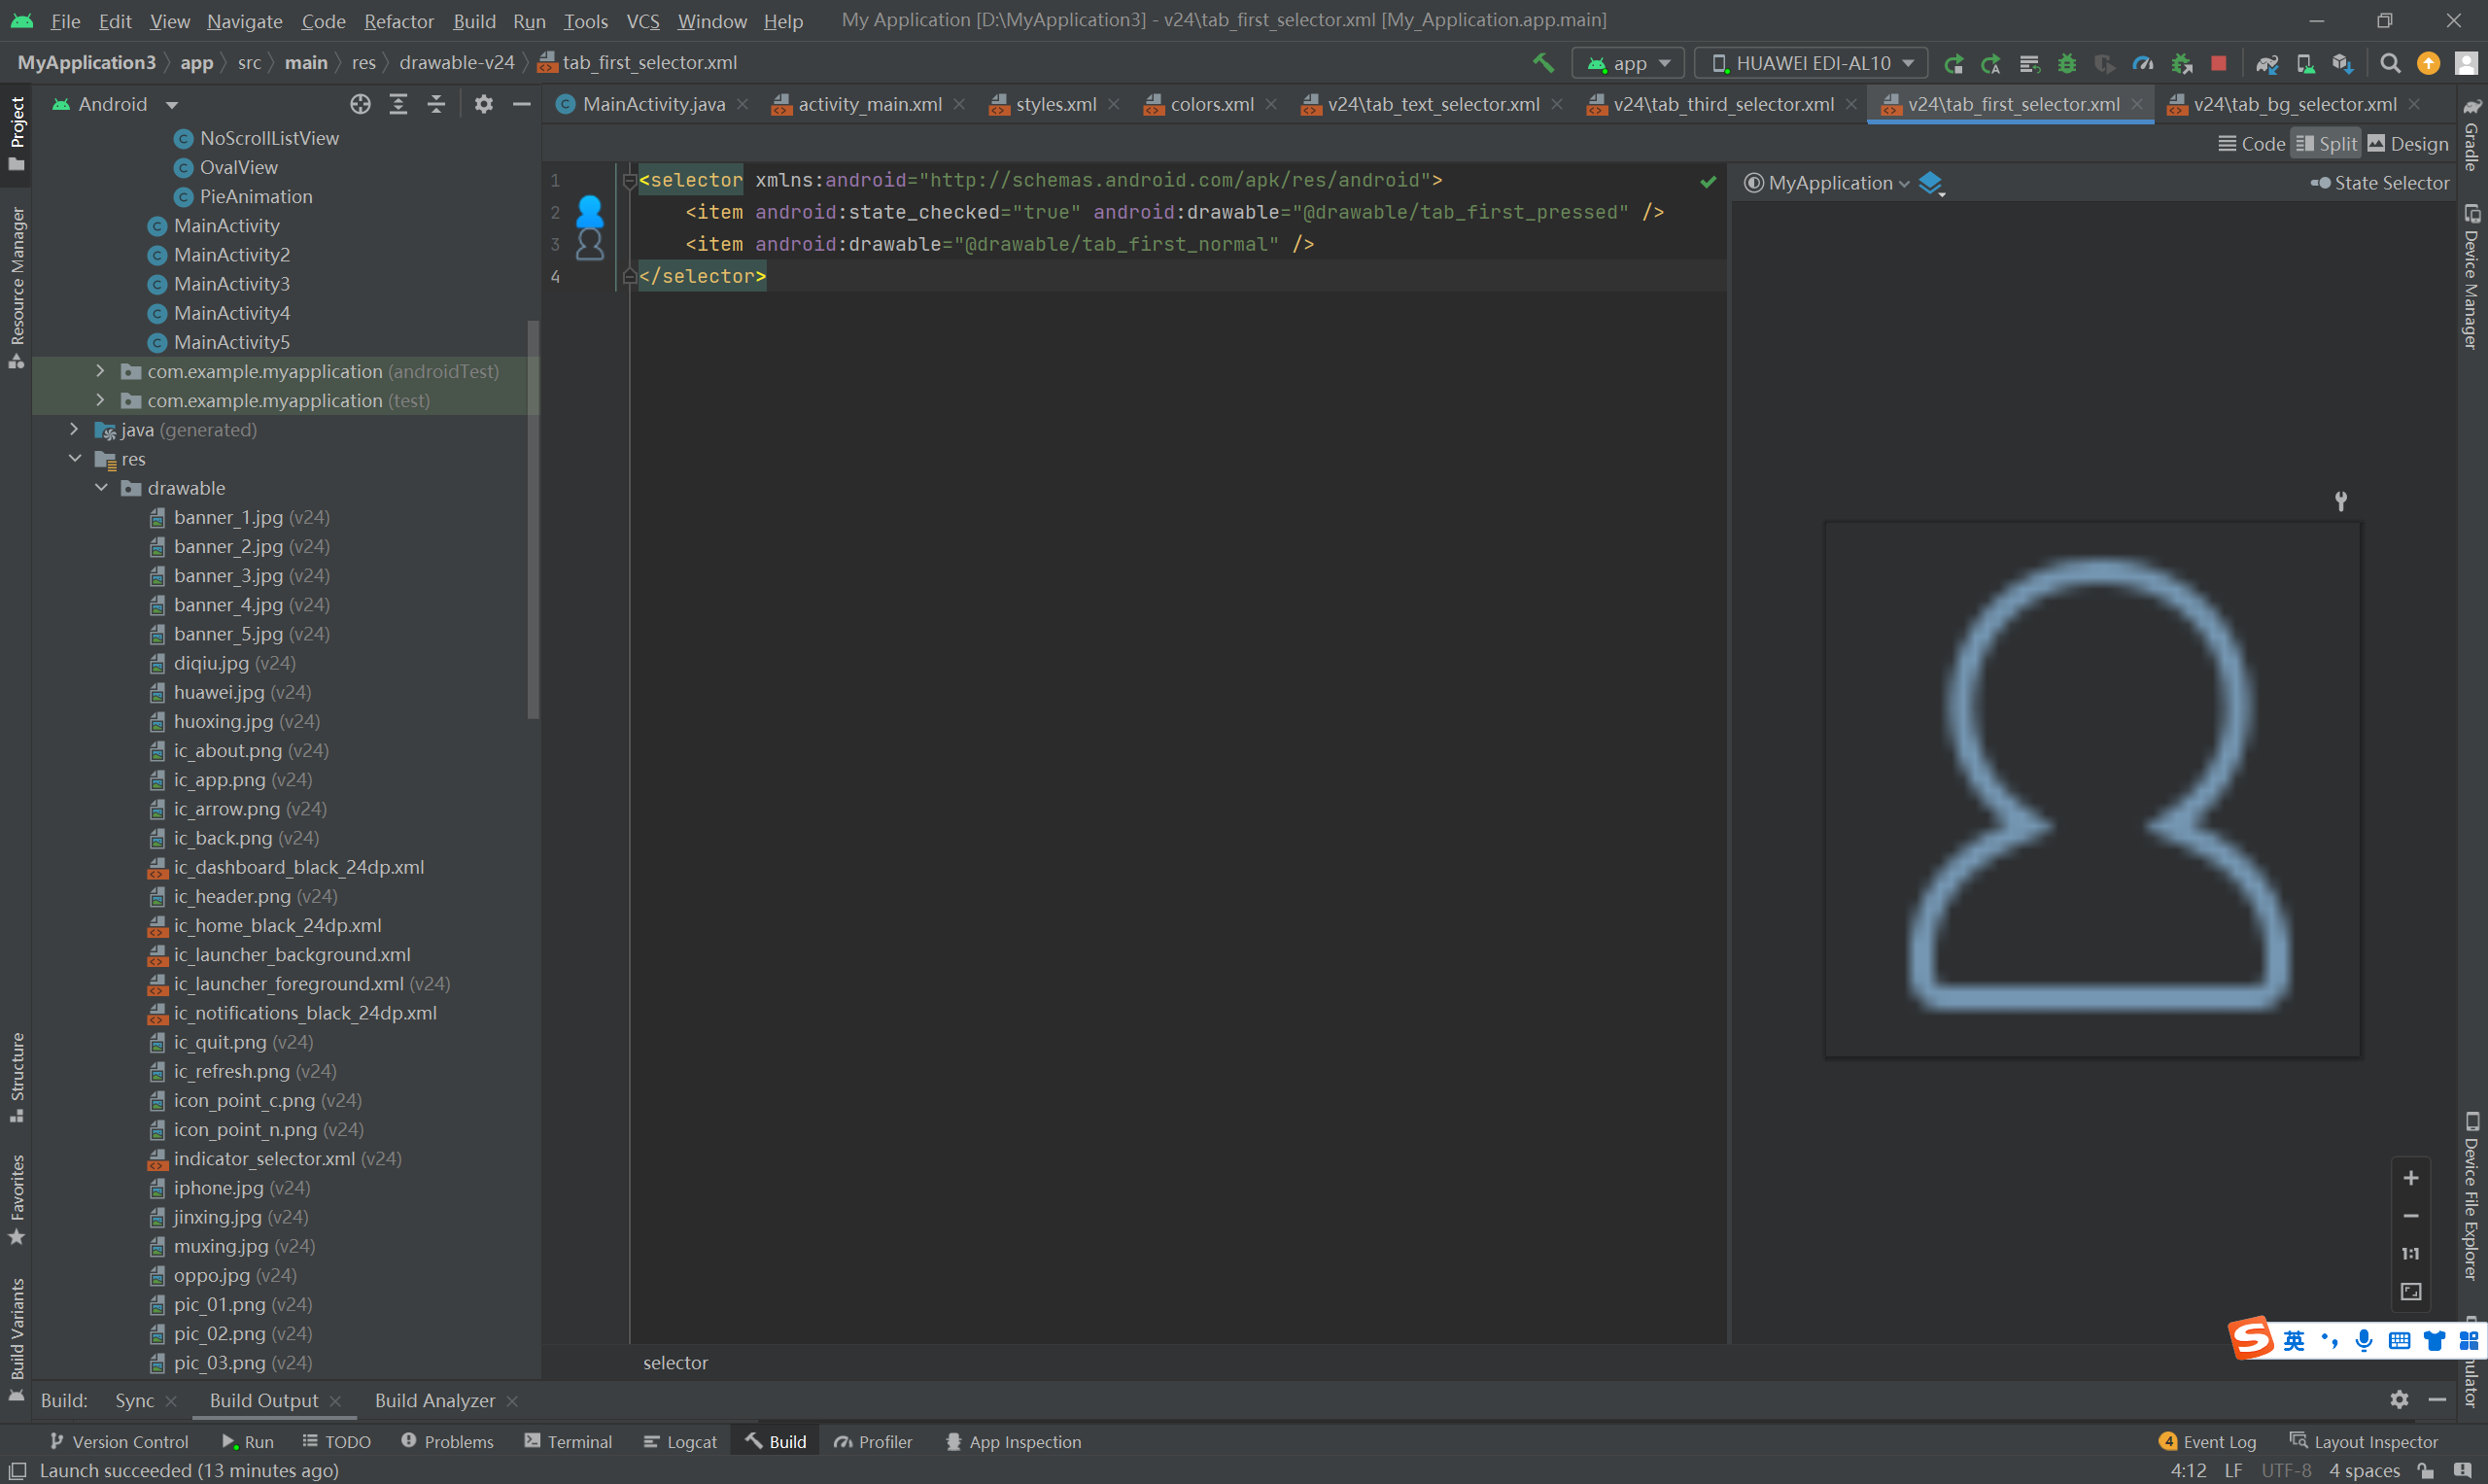Image resolution: width=2488 pixels, height=1484 pixels.
Task: Toggle the State Selector switch
Action: click(2320, 183)
